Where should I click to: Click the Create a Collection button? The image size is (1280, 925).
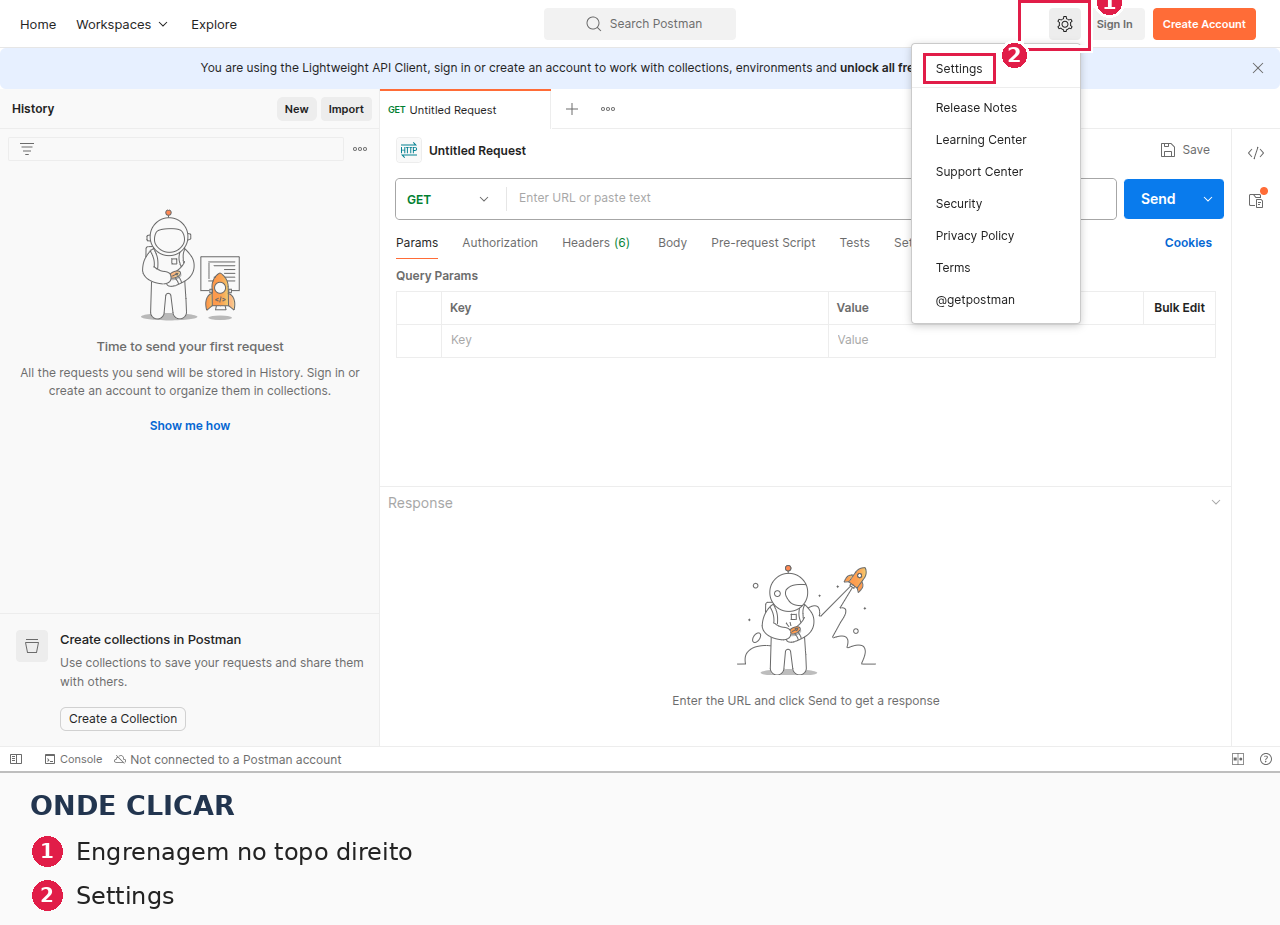point(123,719)
